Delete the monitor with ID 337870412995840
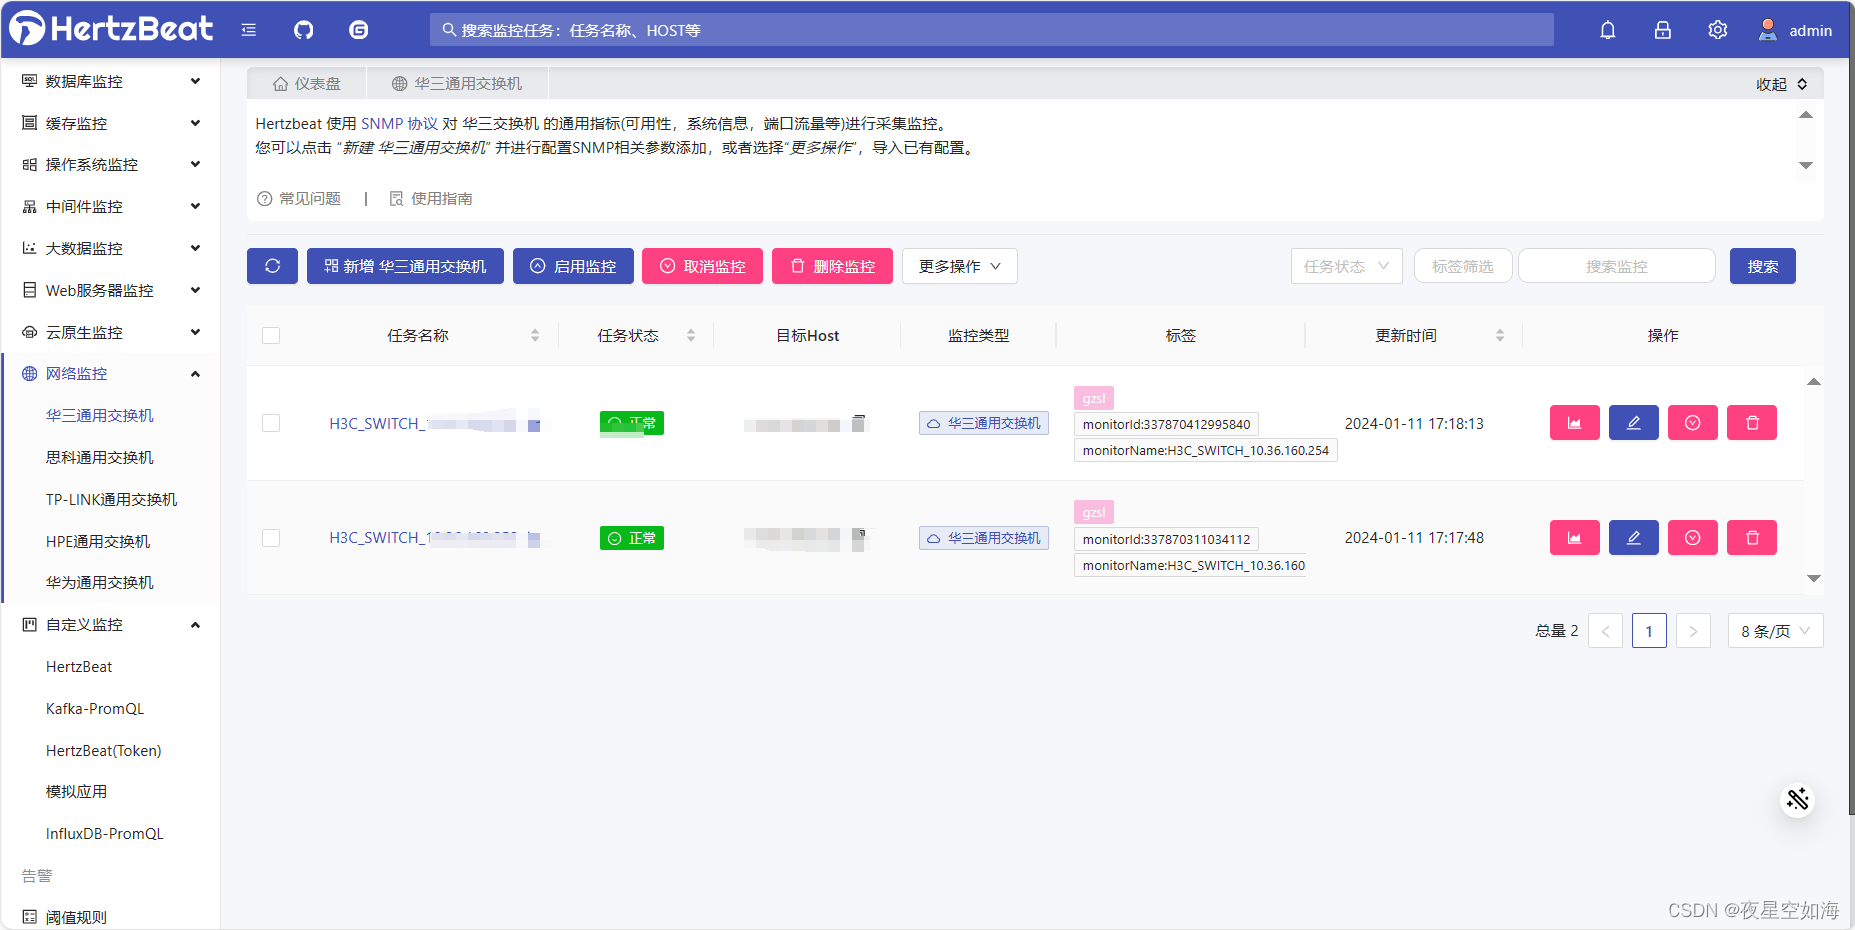 (x=1752, y=423)
